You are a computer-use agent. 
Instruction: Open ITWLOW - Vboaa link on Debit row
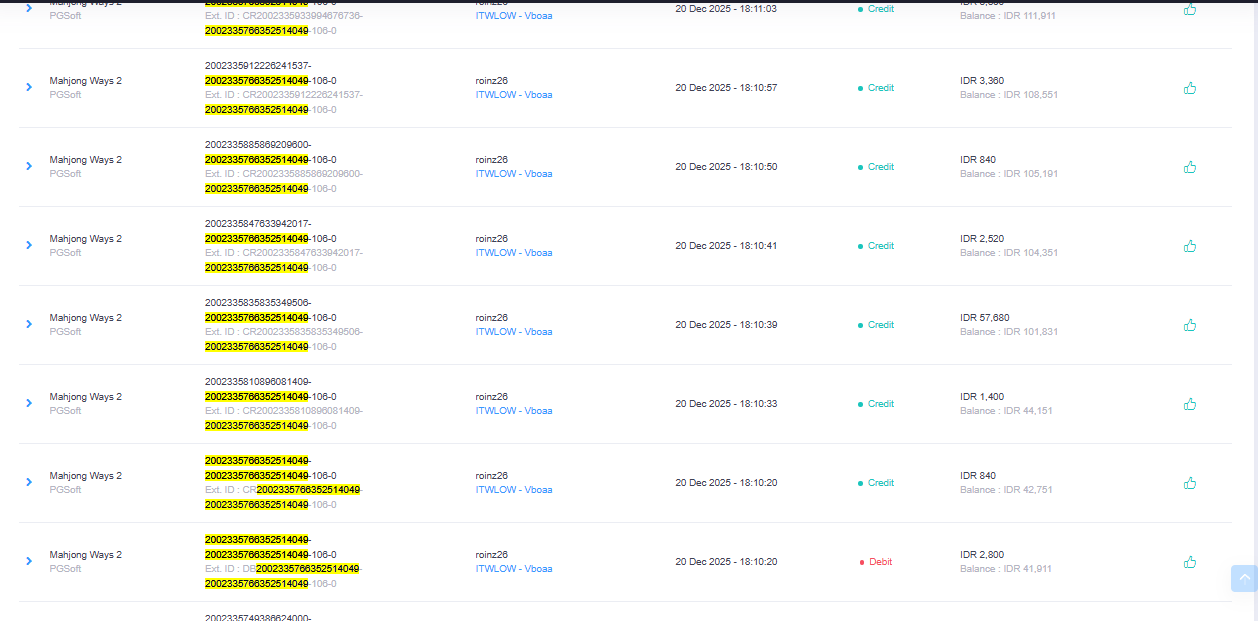click(514, 569)
